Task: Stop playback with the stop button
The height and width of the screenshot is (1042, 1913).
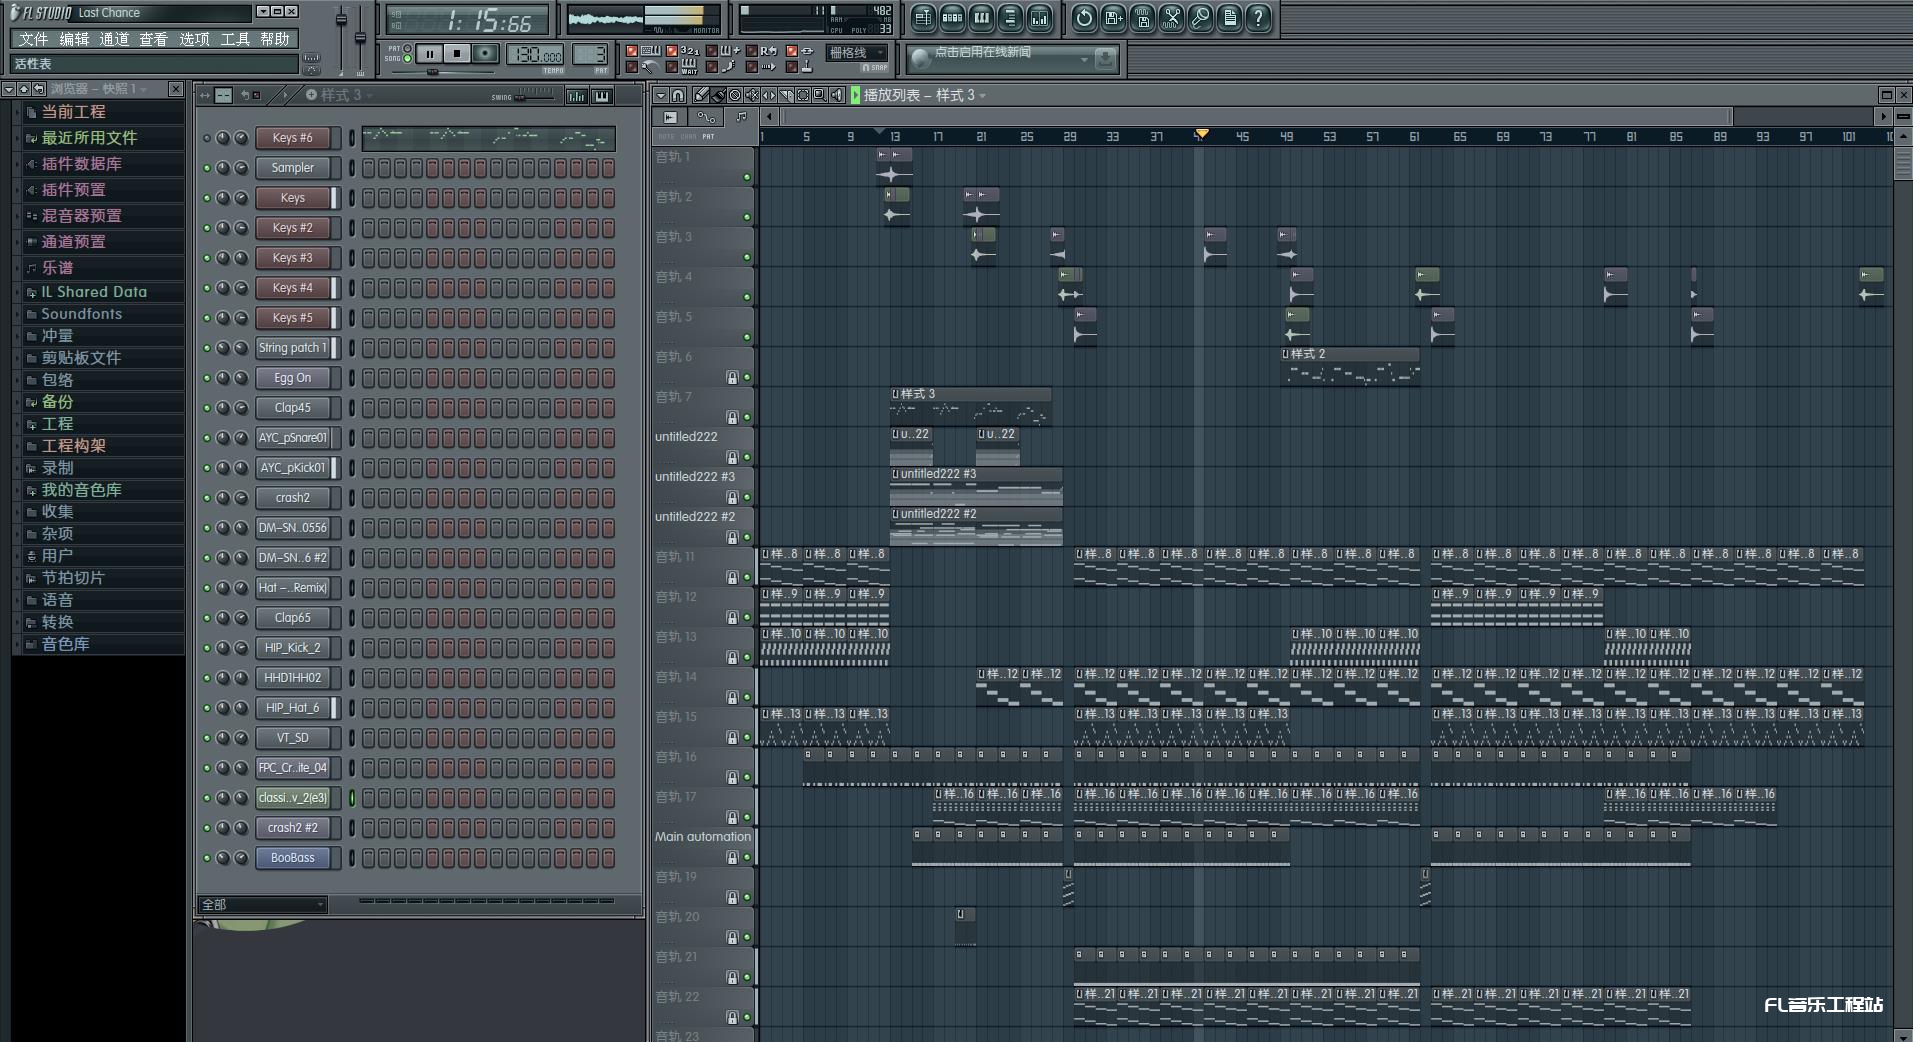Action: [x=457, y=53]
